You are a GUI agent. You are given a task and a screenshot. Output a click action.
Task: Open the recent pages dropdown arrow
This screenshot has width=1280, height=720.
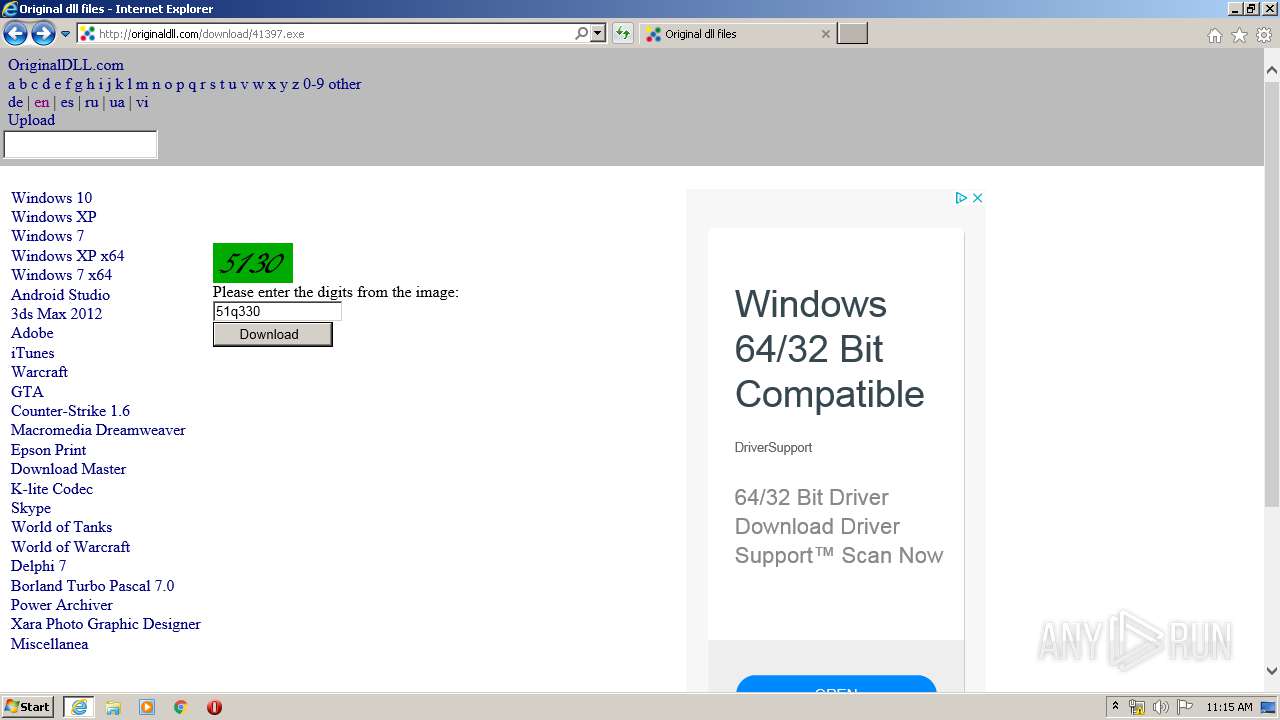click(66, 34)
